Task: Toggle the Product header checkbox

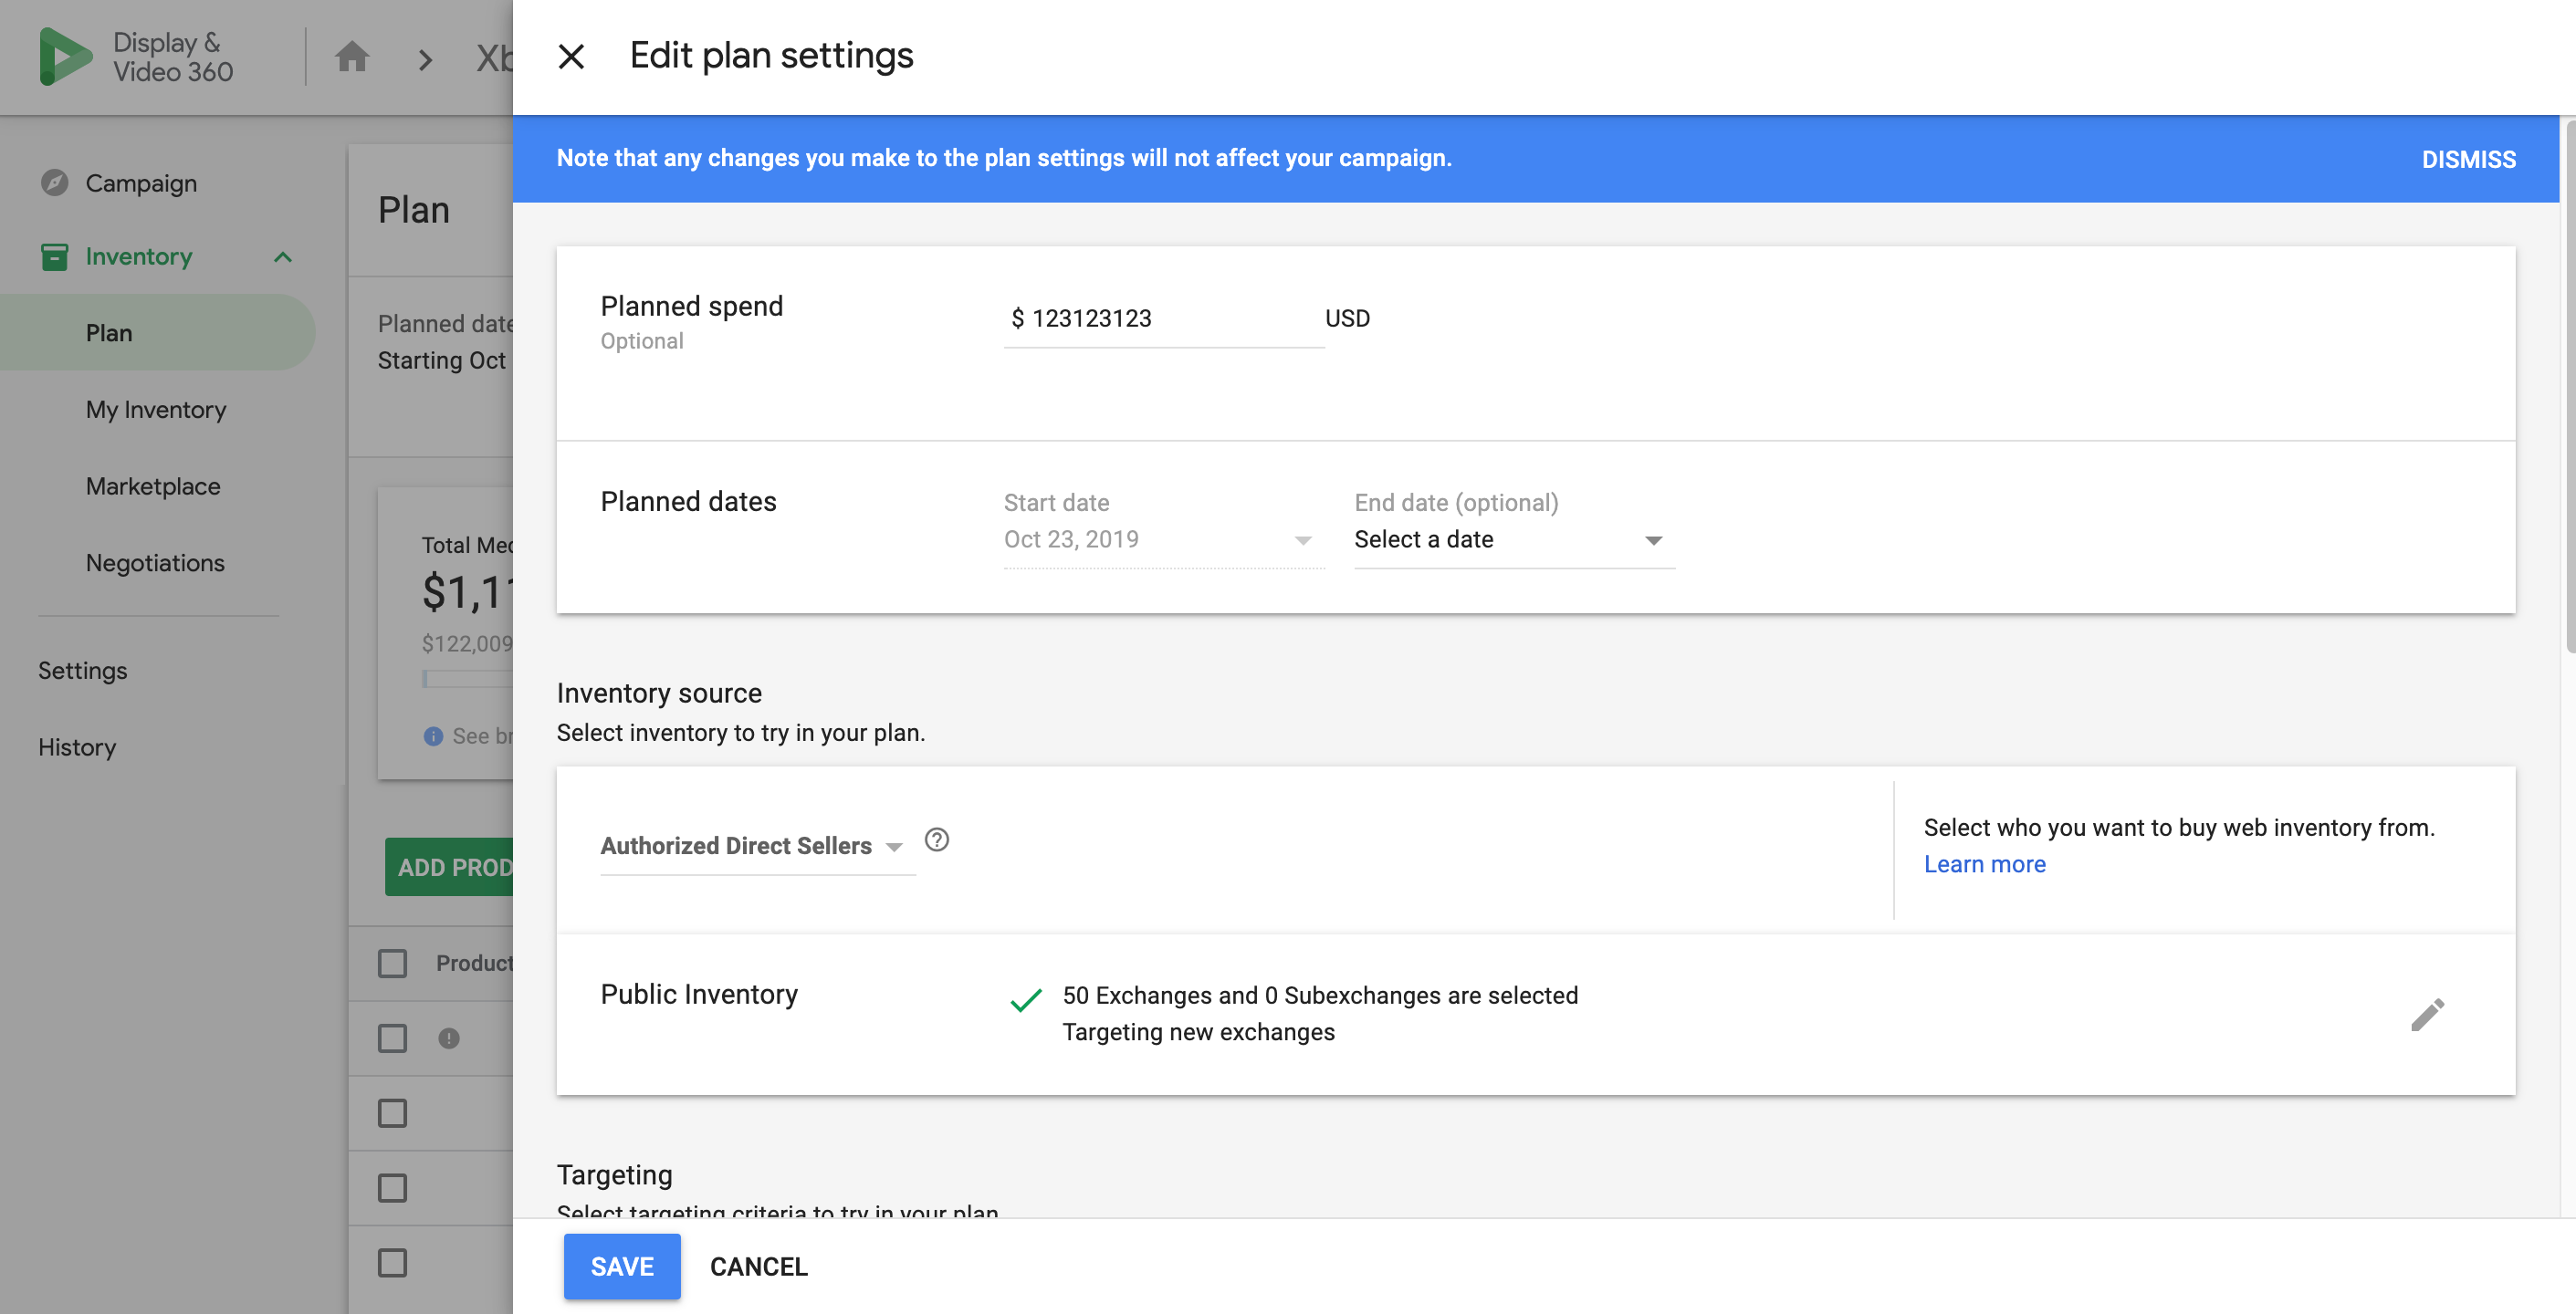Action: coord(392,963)
